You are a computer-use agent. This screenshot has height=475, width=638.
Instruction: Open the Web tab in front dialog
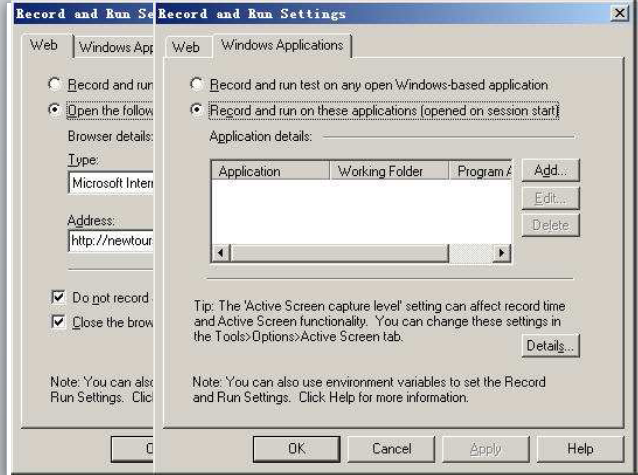coord(186,47)
